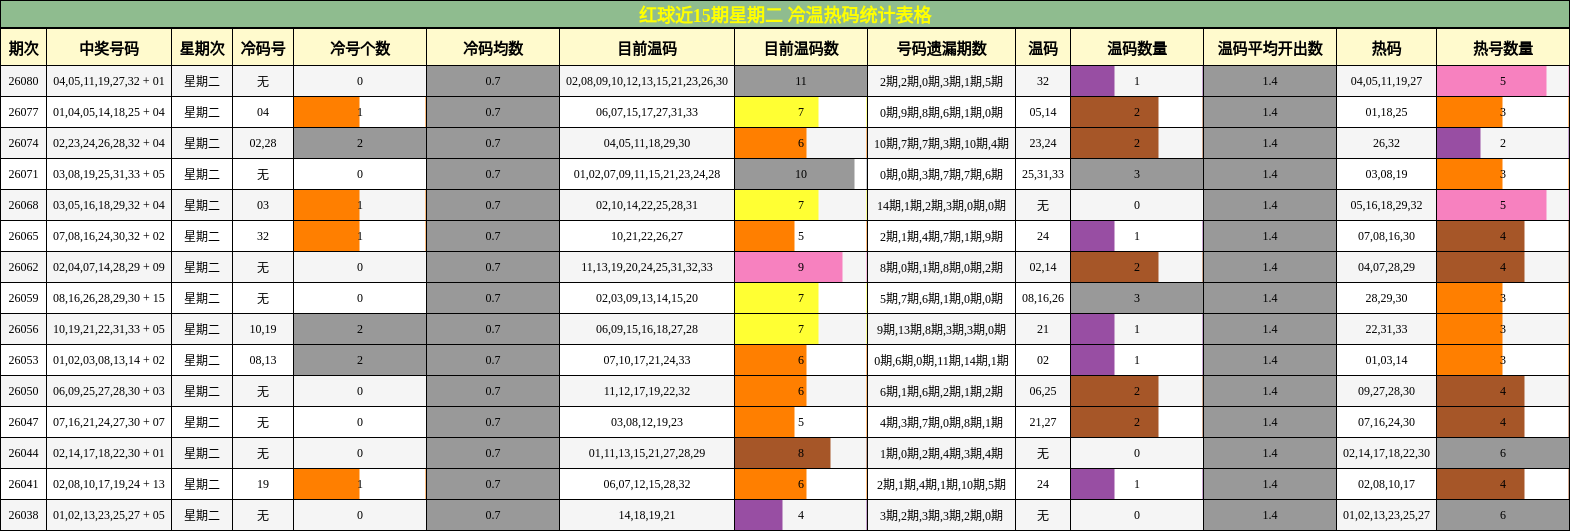Click warm code cell 25,31,33
Image resolution: width=1570 pixels, height=531 pixels.
tap(1043, 174)
